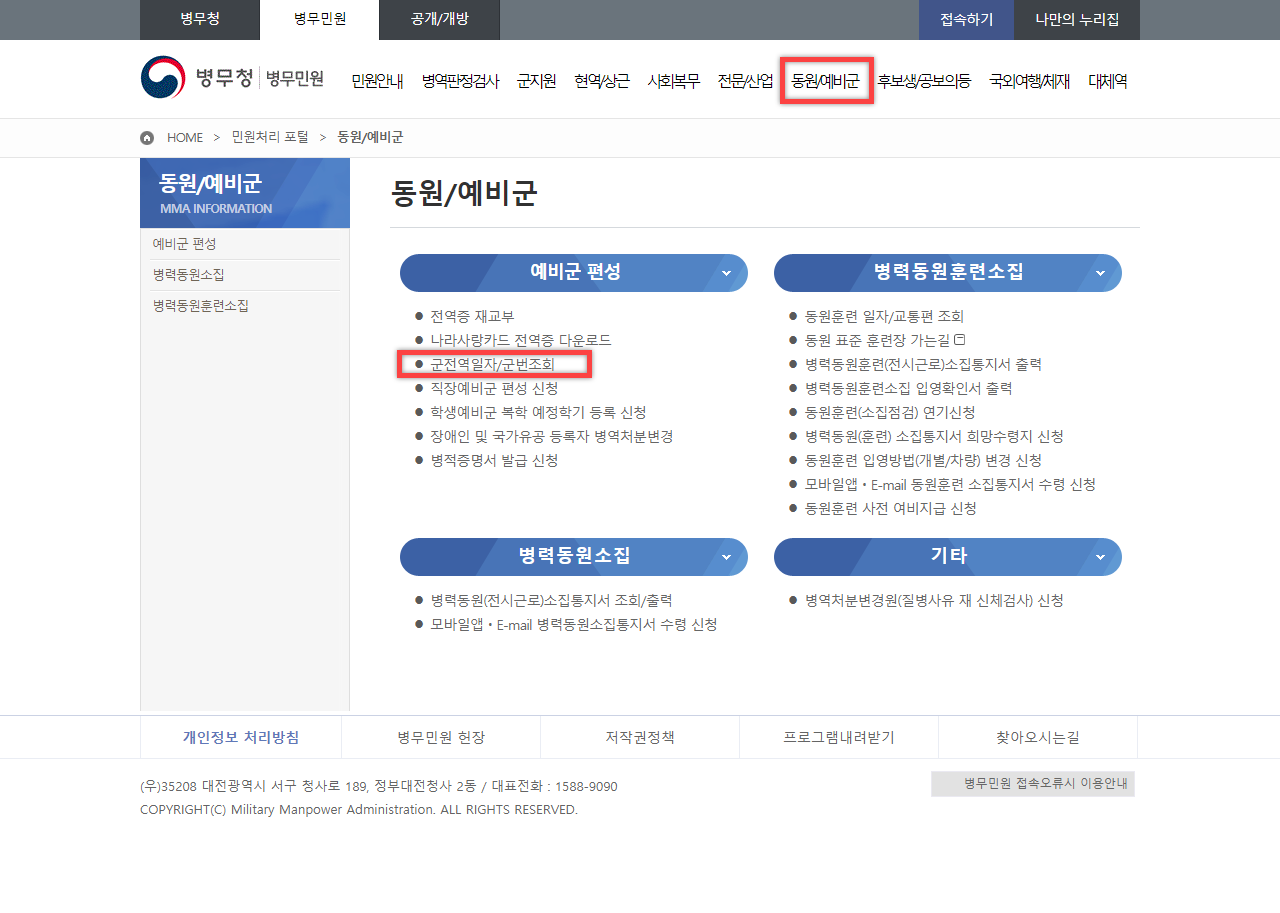This screenshot has height=913, width=1280.
Task: Open 병력동원훈련(전시근로)소집통지서 출력 link
Action: 921,365
